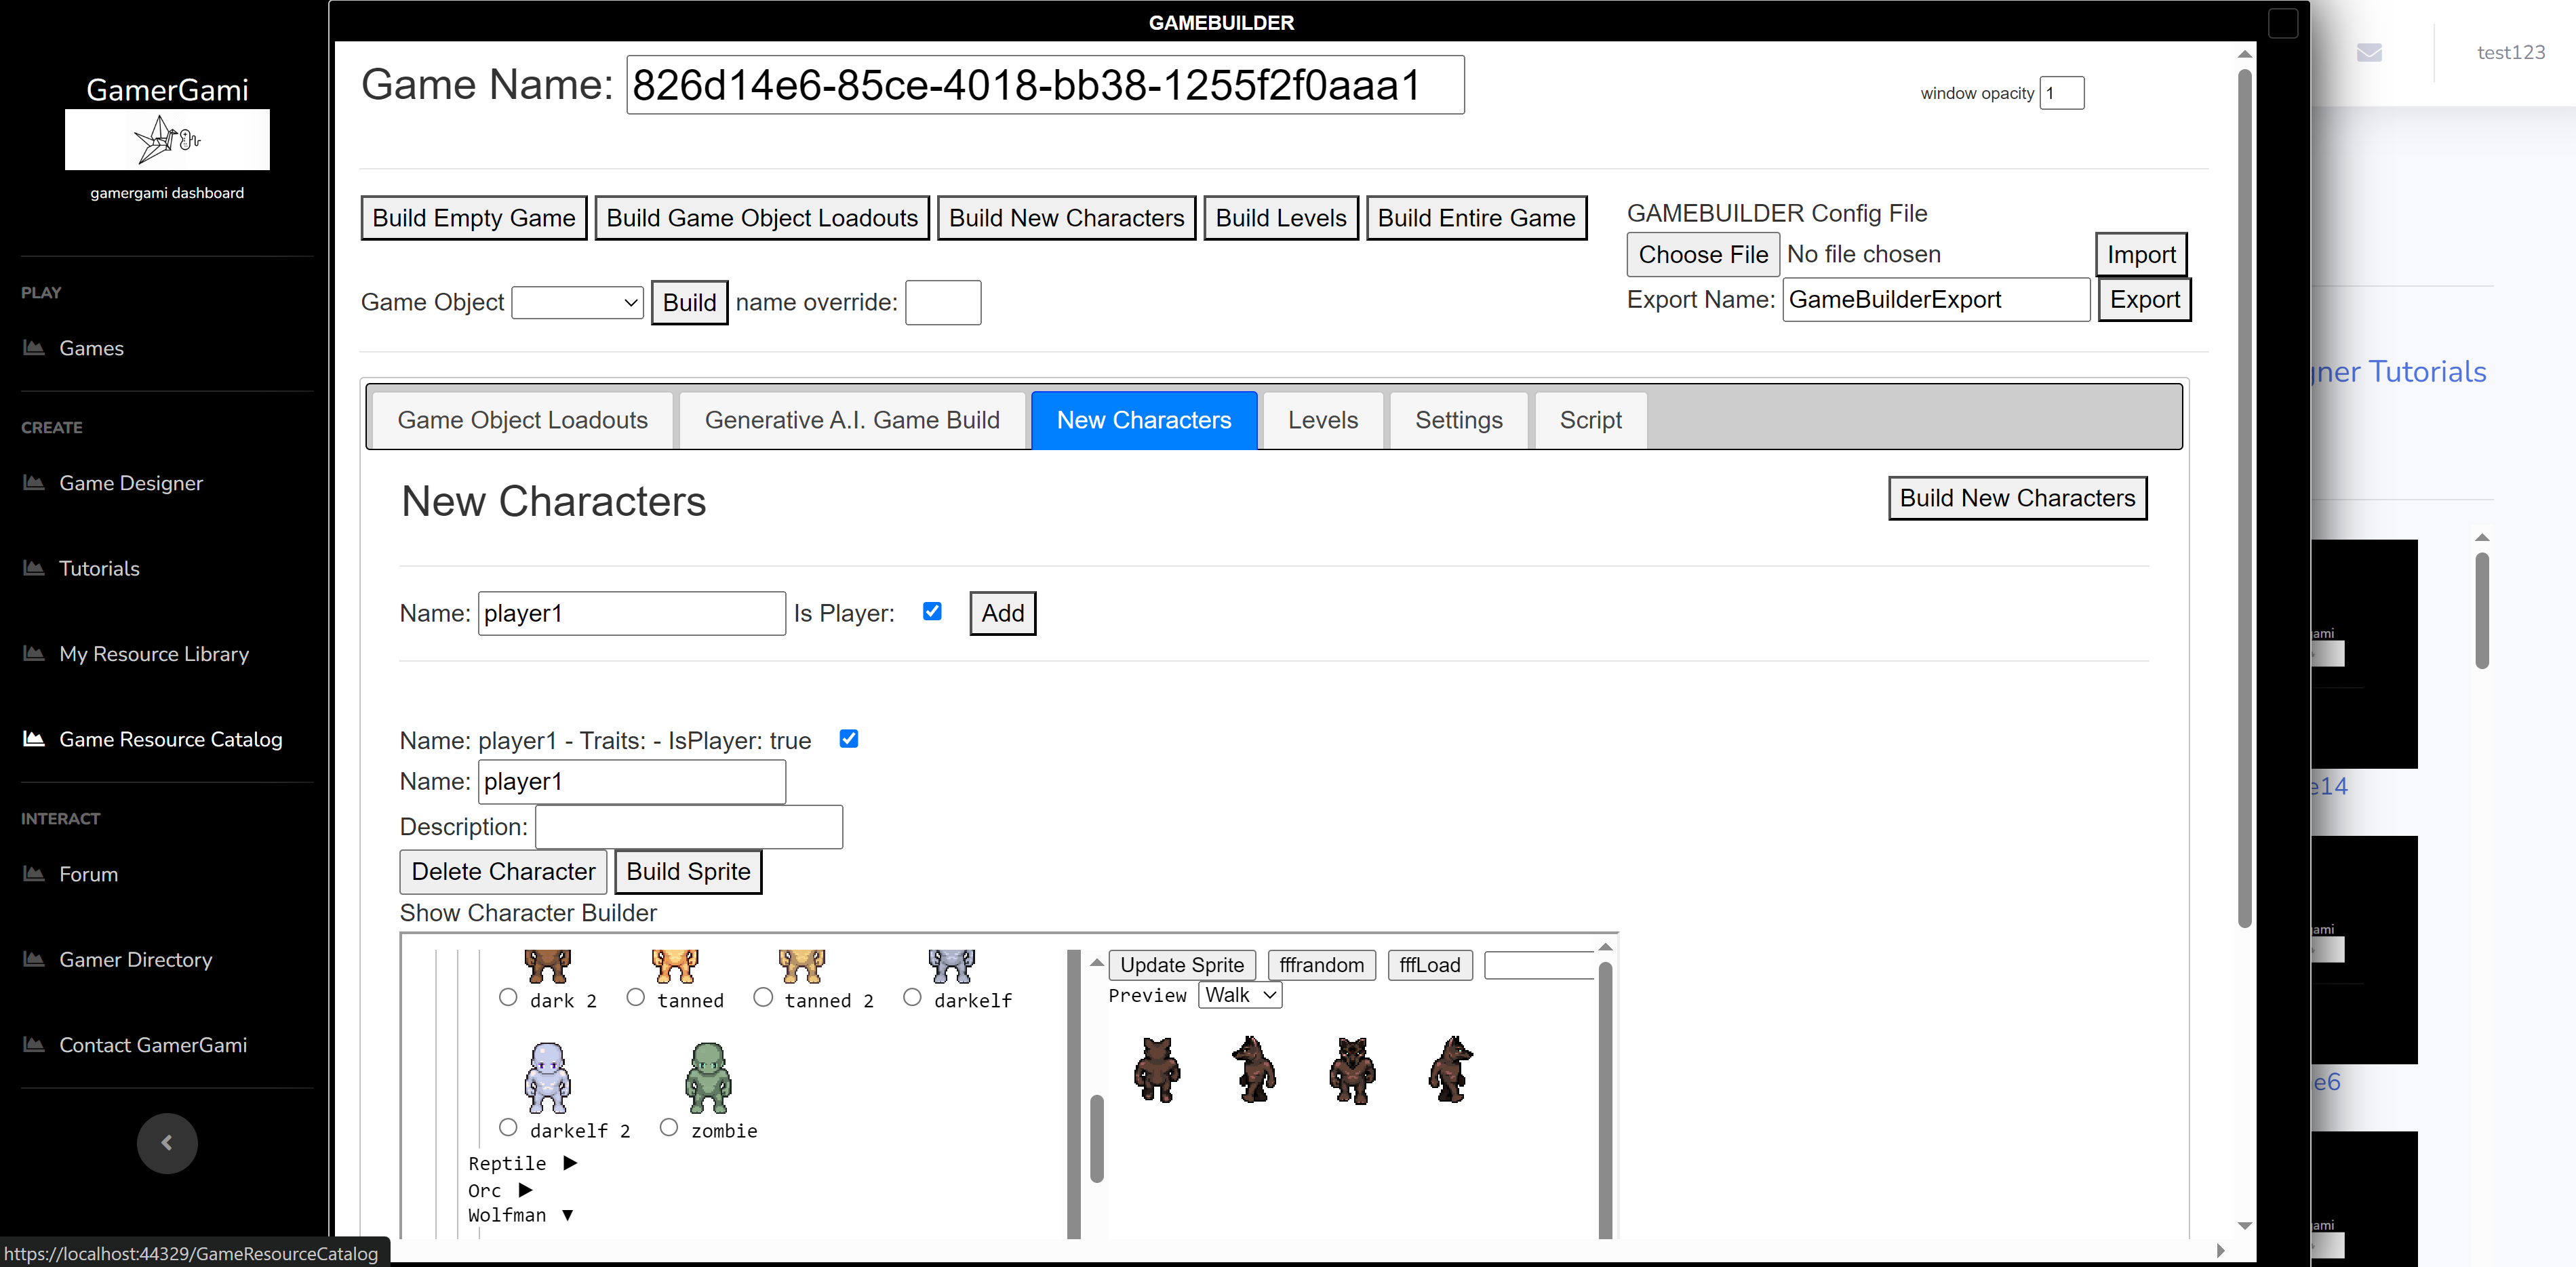Click the window opacity number field
2576x1267 pixels.
2061,93
